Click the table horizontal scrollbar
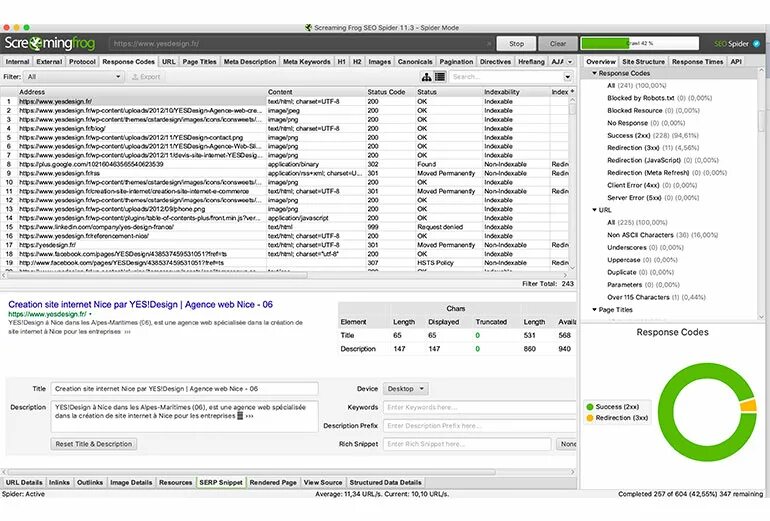The height and width of the screenshot is (521, 770). 157,275
